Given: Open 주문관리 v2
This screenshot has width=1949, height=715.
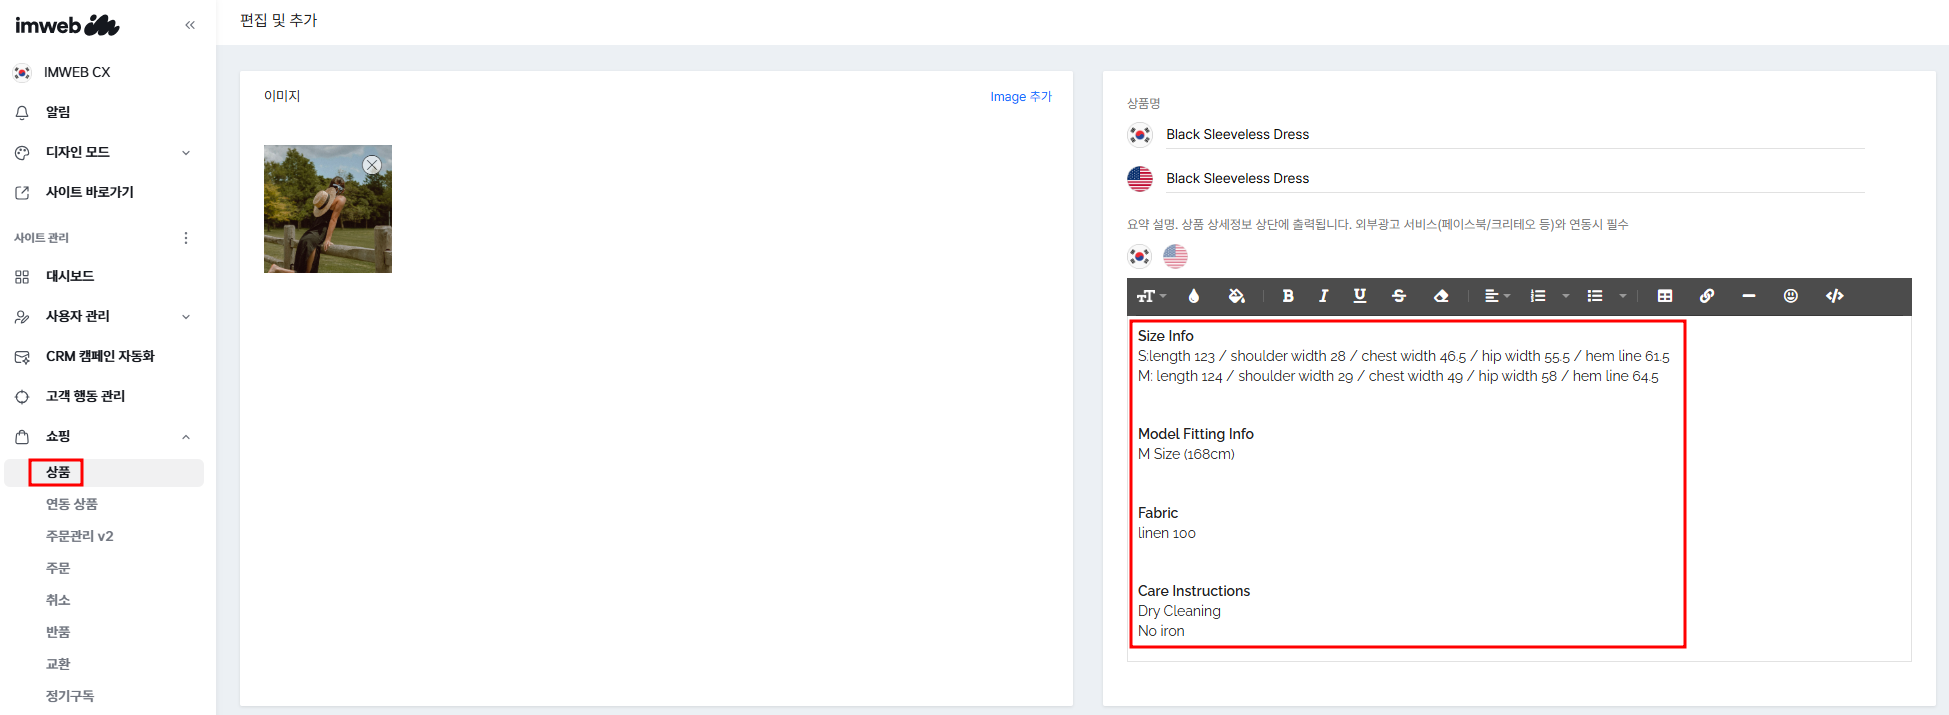Looking at the screenshot, I should pos(80,536).
